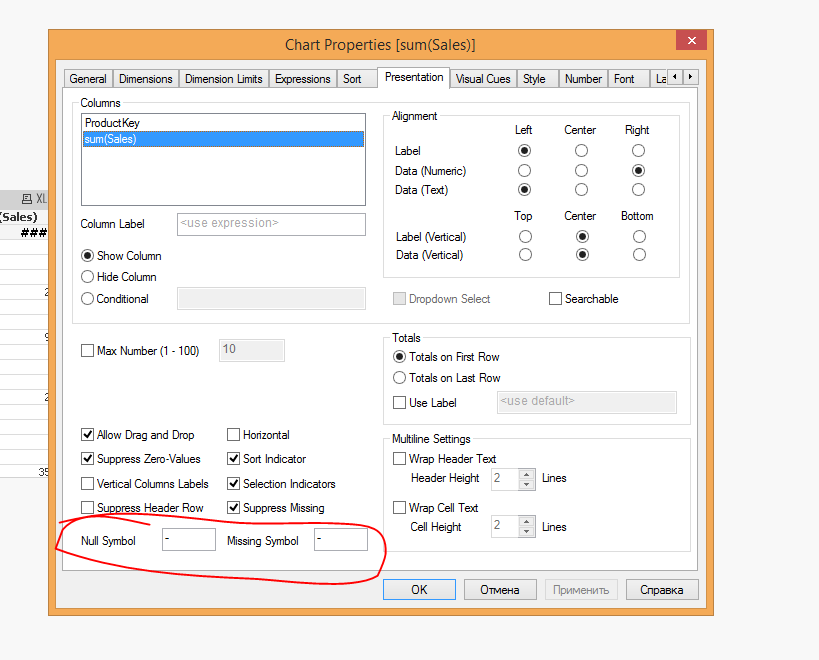The width and height of the screenshot is (819, 660).
Task: Click the Column Label input field
Action: coord(271,224)
